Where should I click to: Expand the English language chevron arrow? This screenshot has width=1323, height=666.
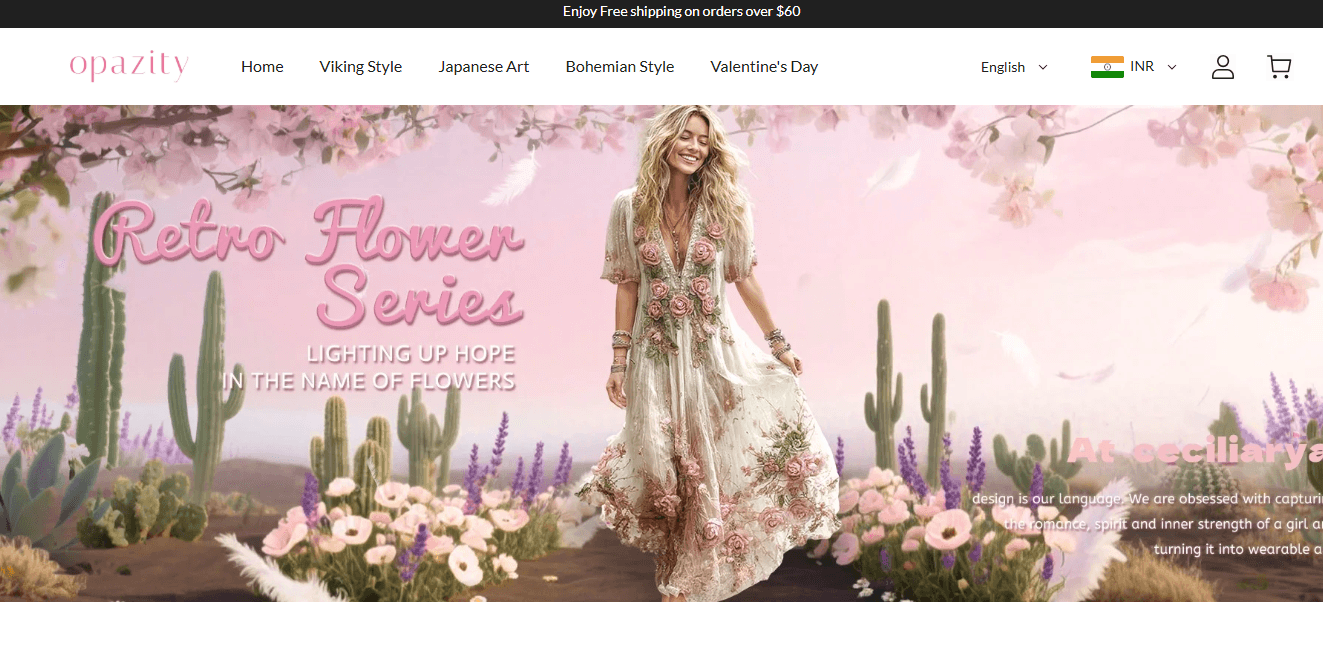[1043, 67]
